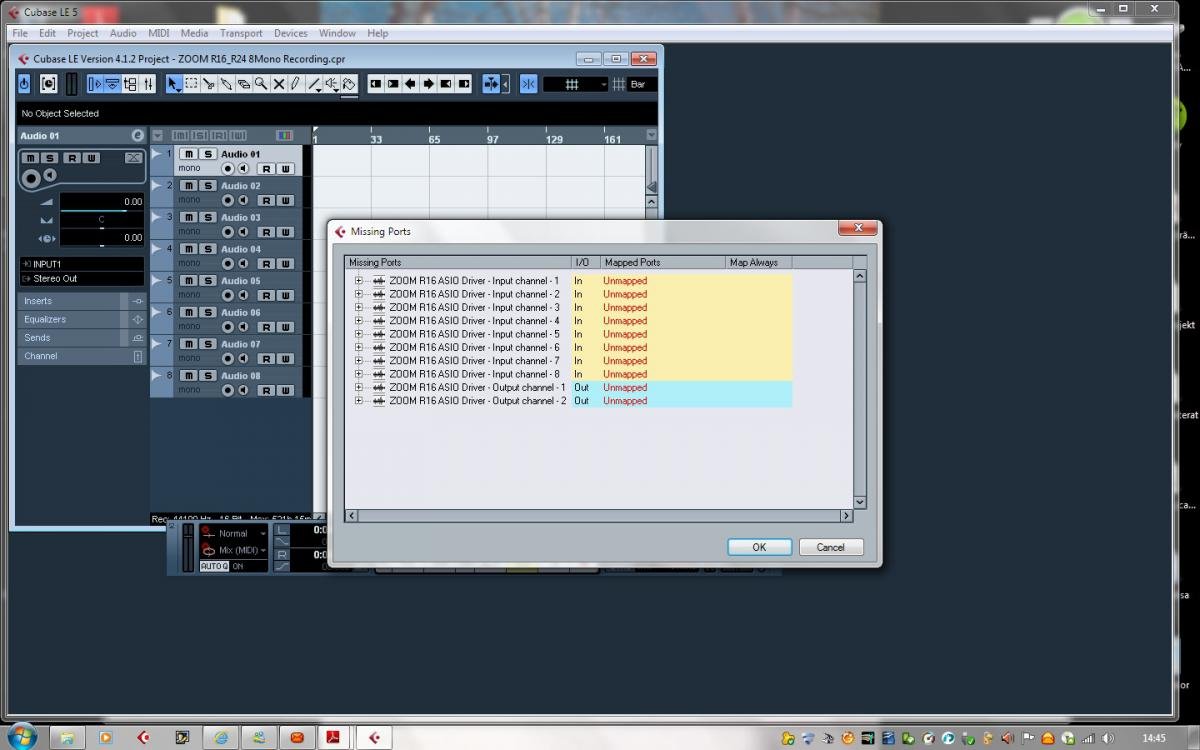Expand ZOOM R16 Input channel - 1
Image resolution: width=1200 pixels, height=750 pixels.
coord(359,281)
